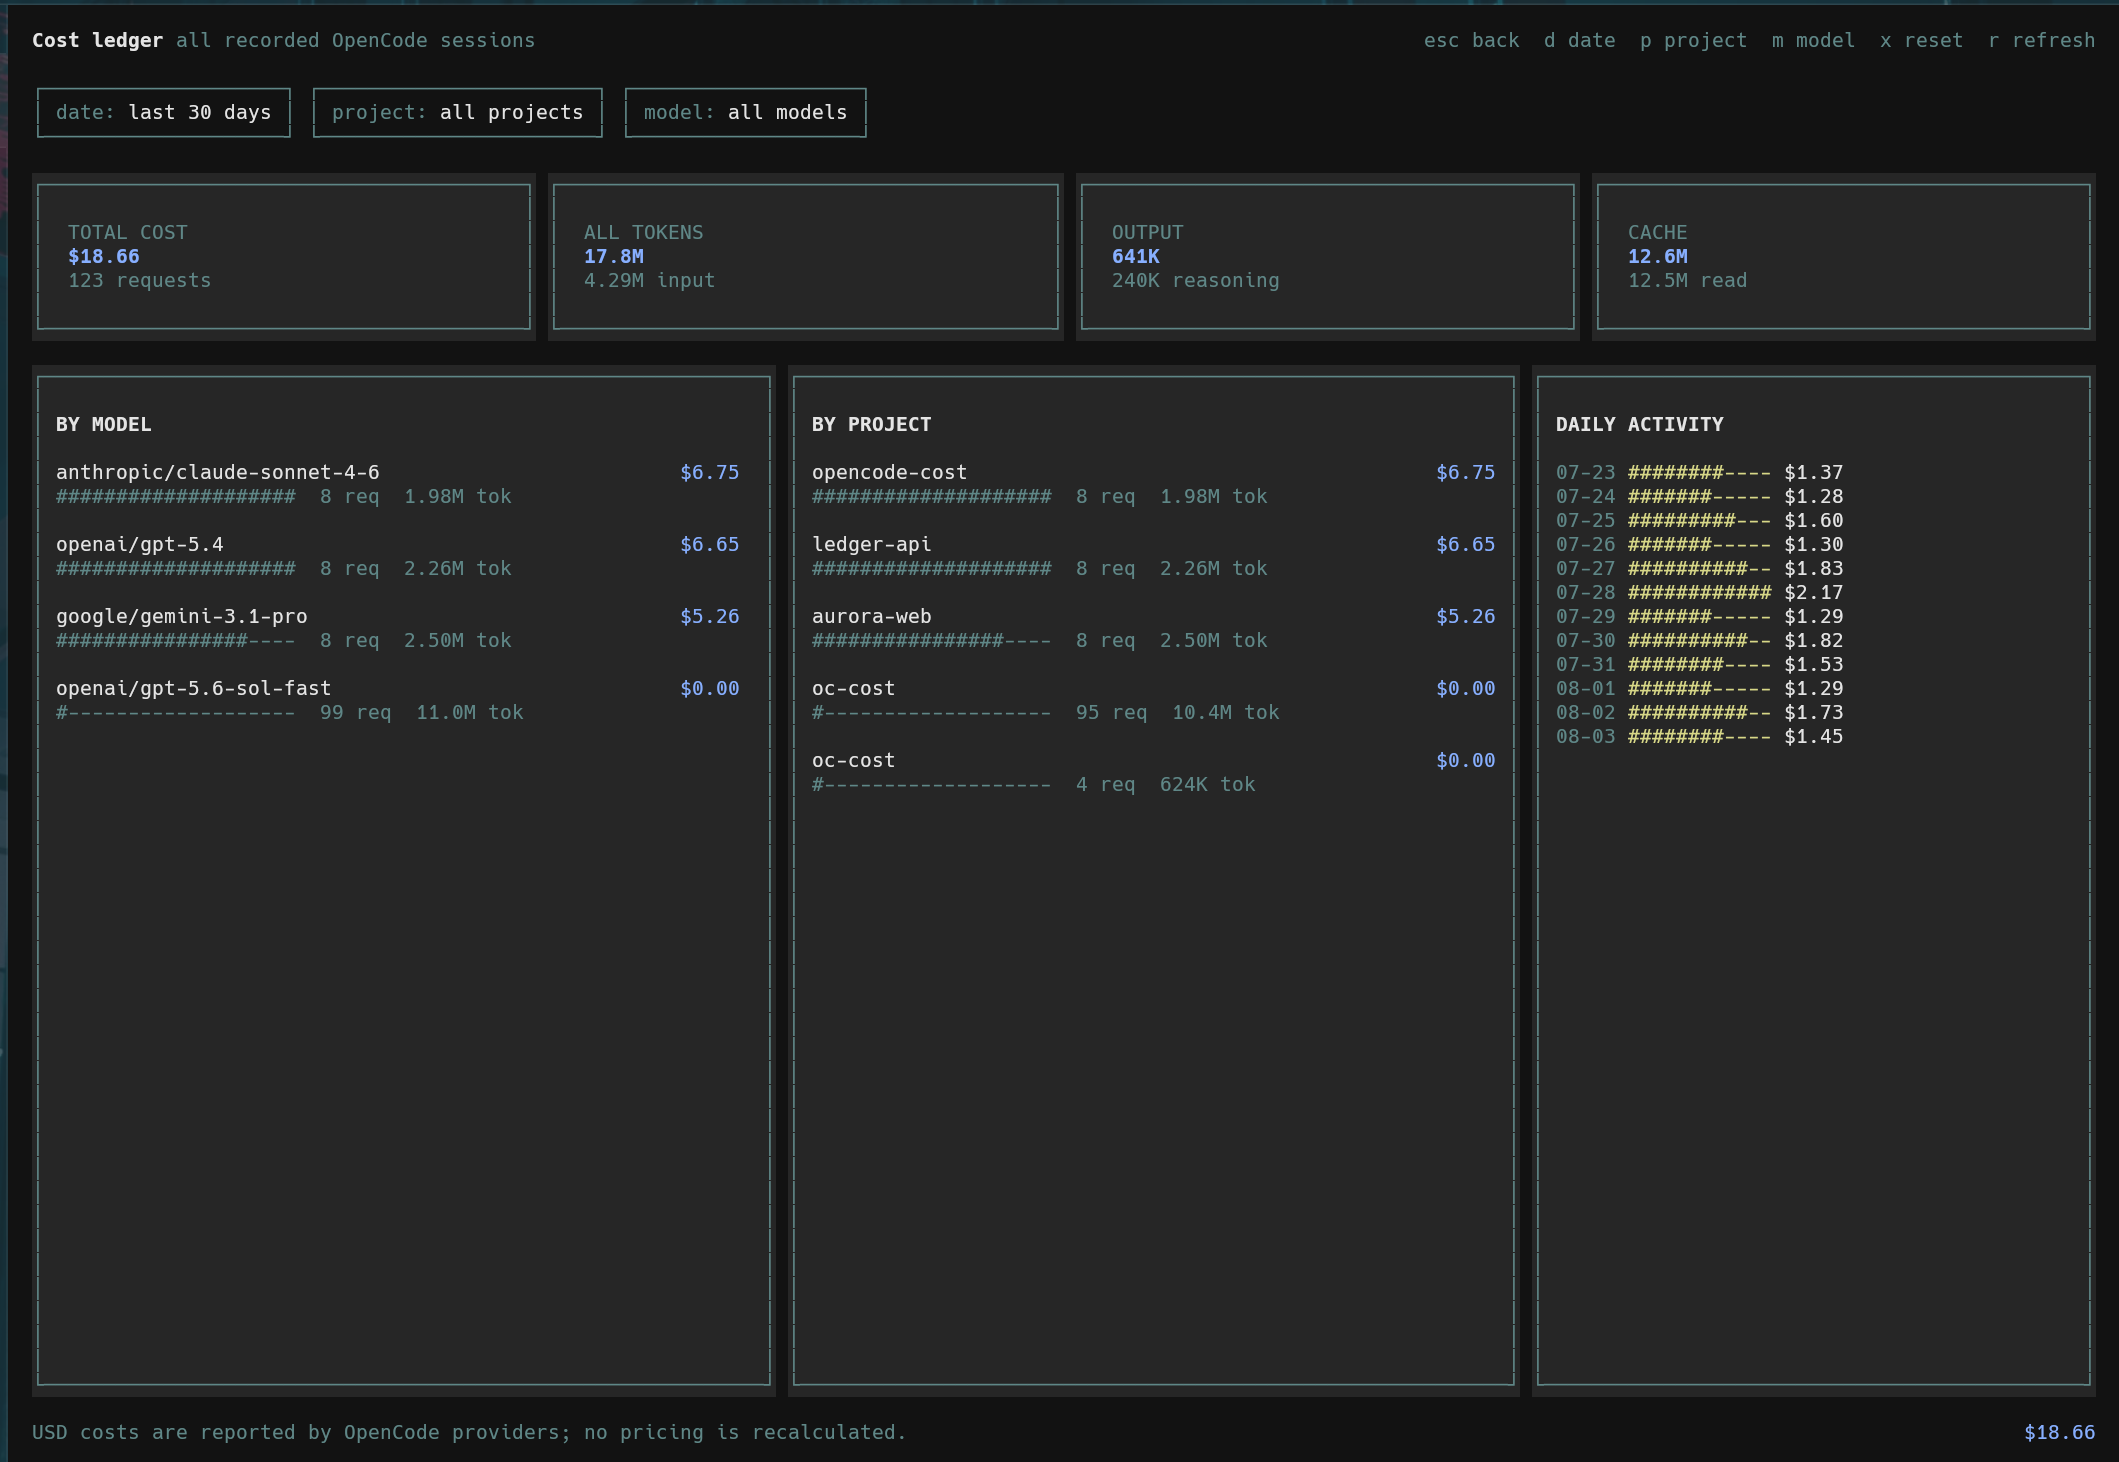This screenshot has height=1462, width=2119.
Task: Click the 641K output value
Action: tap(1136, 256)
